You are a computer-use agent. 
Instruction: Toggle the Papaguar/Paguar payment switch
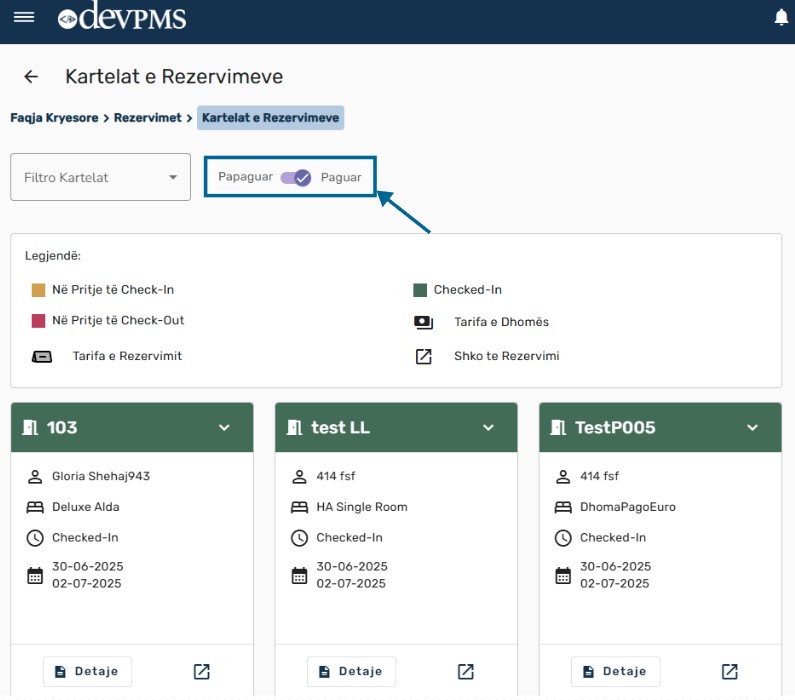(296, 177)
